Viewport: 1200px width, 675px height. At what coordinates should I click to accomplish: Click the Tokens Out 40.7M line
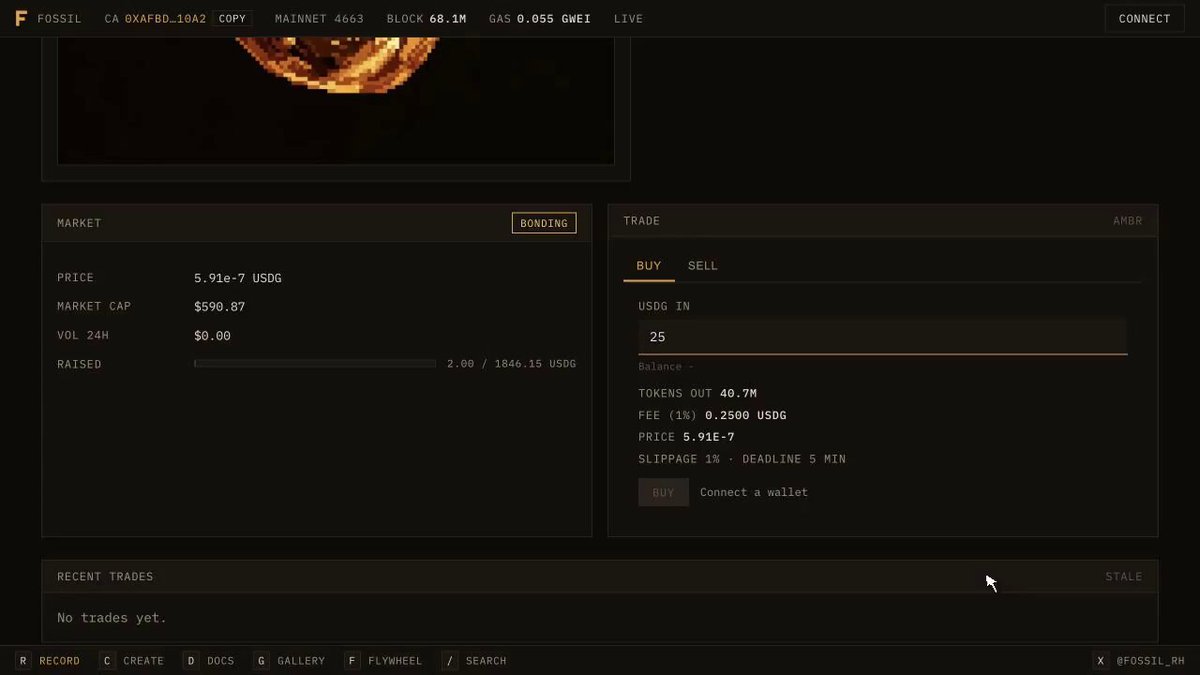[698, 394]
